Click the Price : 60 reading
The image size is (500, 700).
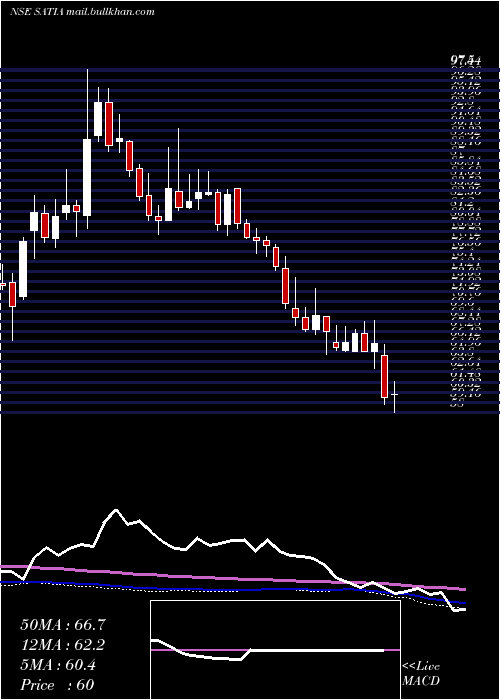click(x=57, y=685)
